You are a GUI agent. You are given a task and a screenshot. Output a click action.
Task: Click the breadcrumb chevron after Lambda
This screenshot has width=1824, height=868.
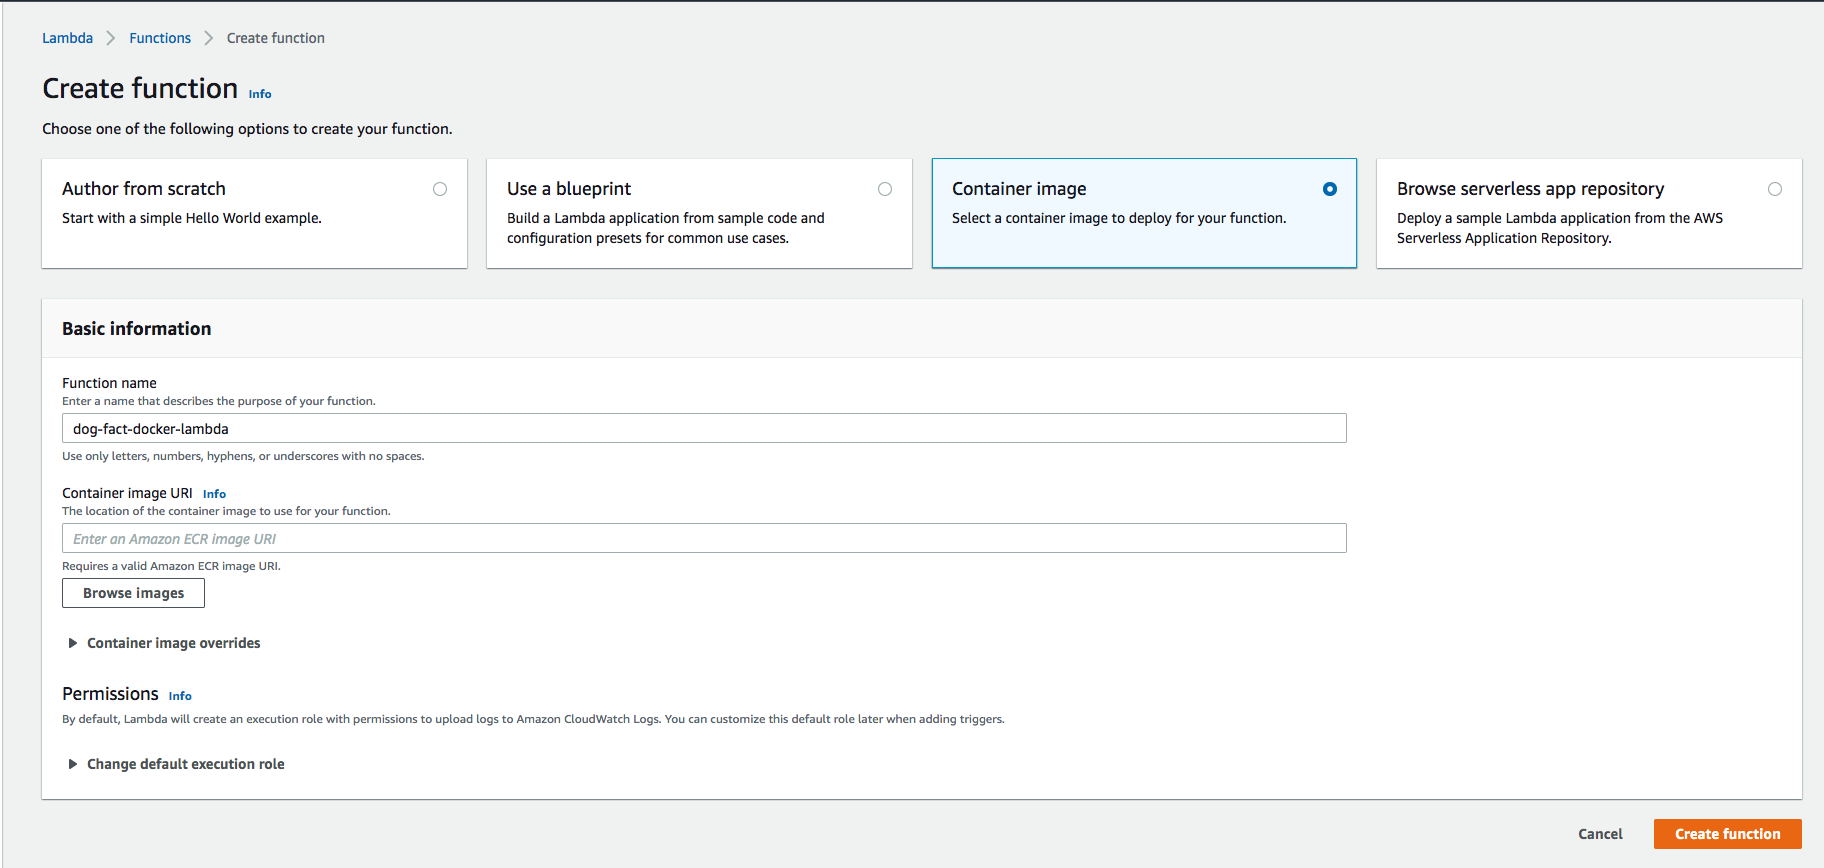111,38
